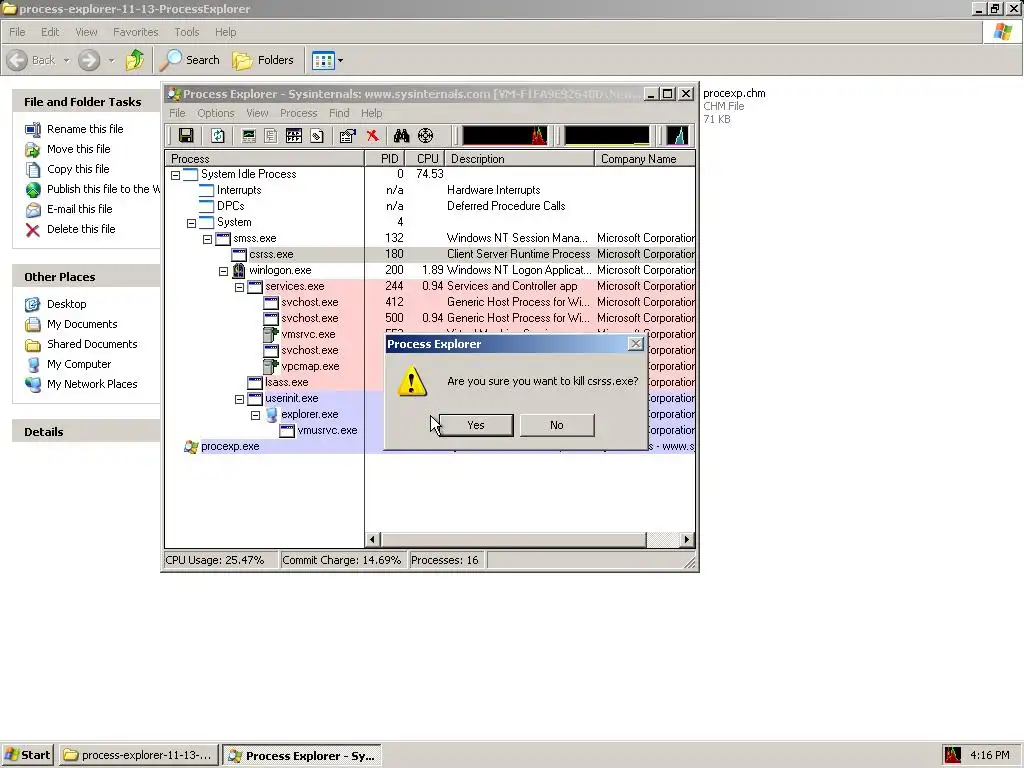Click horizontal scrollbar left arrow
The width and height of the screenshot is (1024, 768).
click(x=373, y=539)
